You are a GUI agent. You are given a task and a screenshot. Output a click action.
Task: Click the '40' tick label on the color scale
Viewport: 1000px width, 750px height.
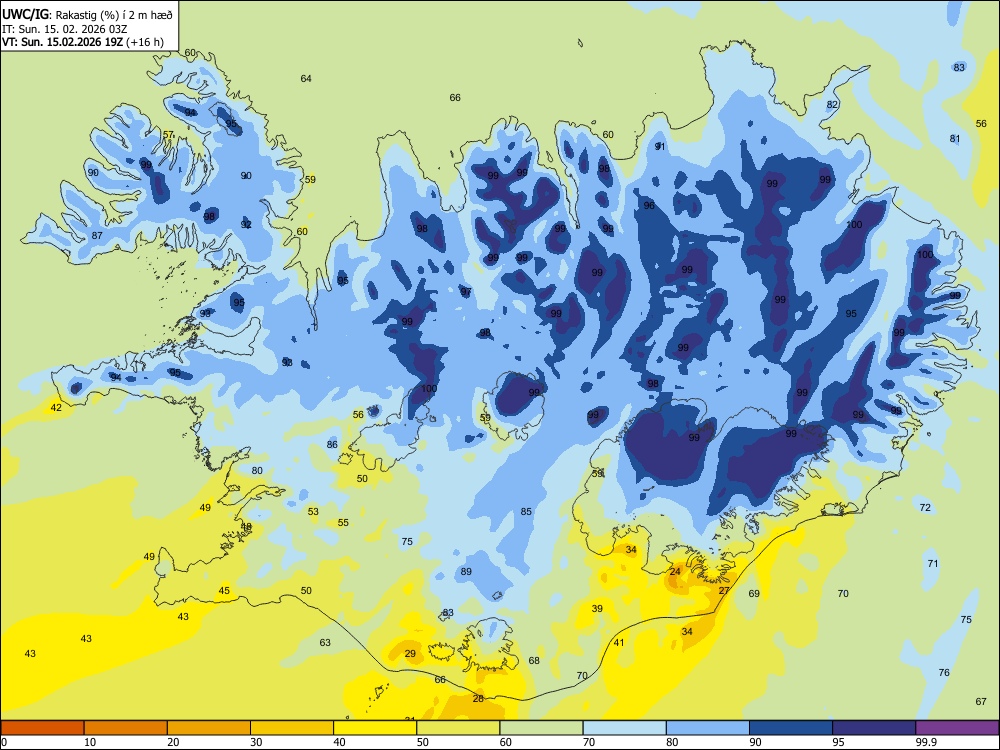pyautogui.click(x=339, y=742)
